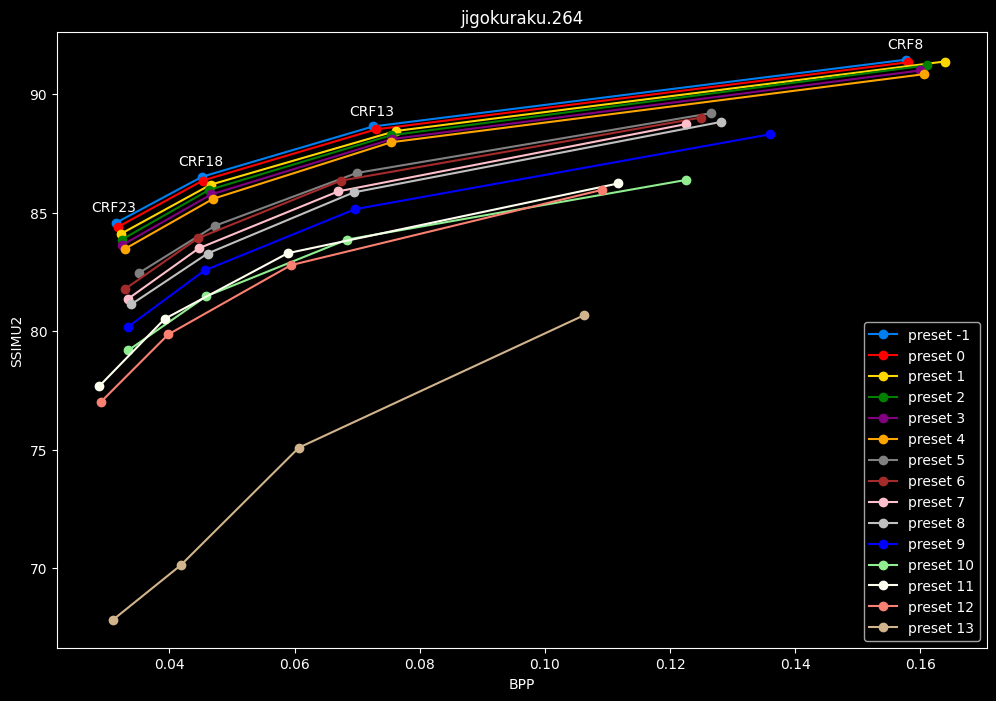Click x-axis tick label 0.12

click(x=670, y=664)
